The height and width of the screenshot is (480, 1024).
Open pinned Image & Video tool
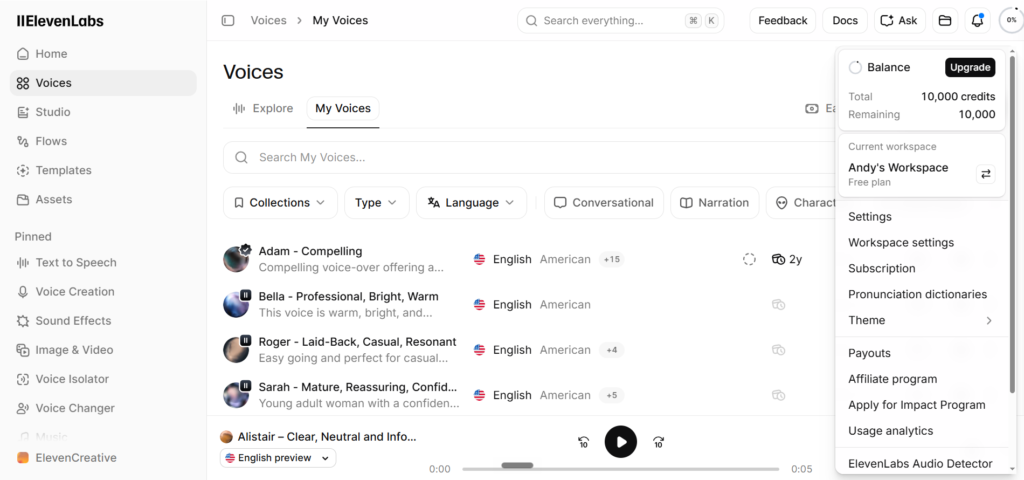tap(103, 350)
